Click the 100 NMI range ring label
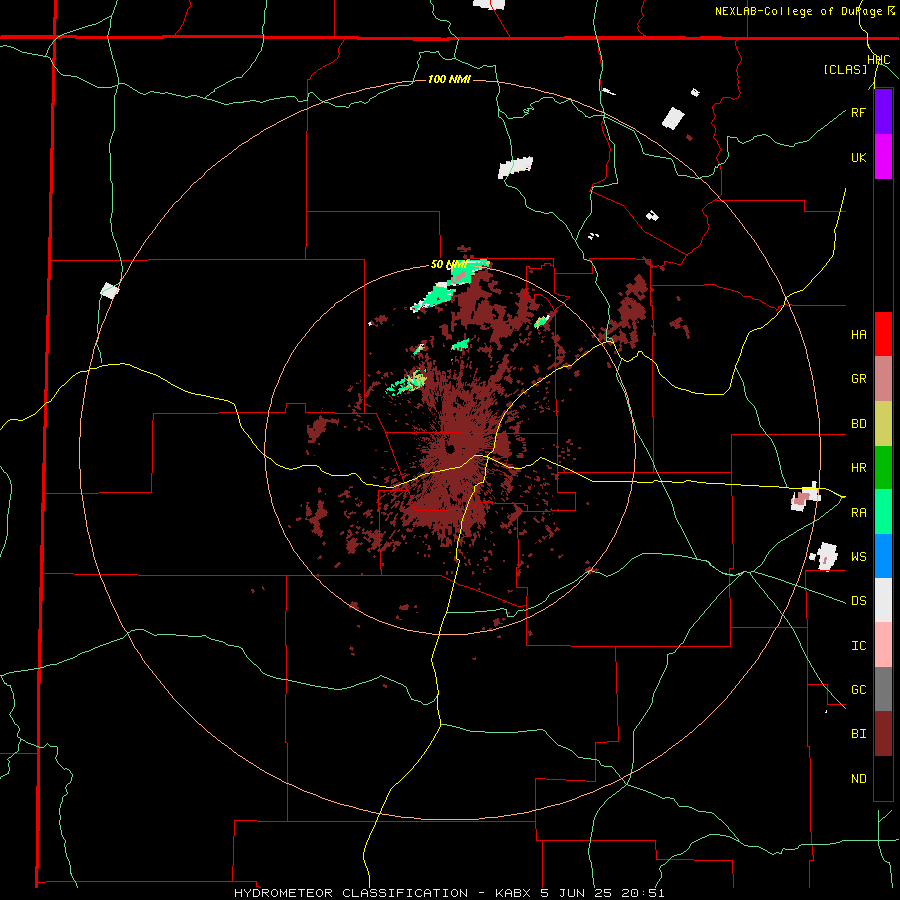The image size is (900, 900). click(x=449, y=79)
